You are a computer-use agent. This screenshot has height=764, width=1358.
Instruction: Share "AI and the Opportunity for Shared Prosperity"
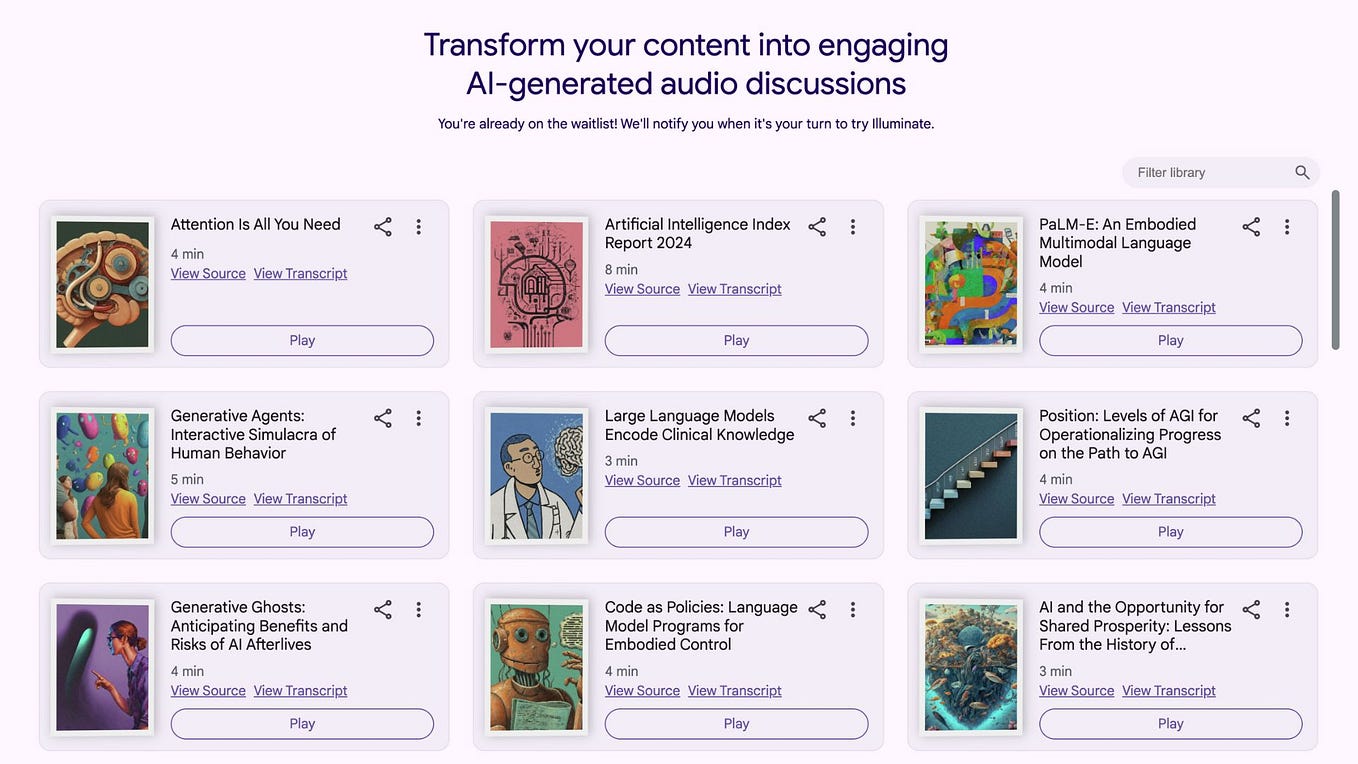pyautogui.click(x=1250, y=609)
